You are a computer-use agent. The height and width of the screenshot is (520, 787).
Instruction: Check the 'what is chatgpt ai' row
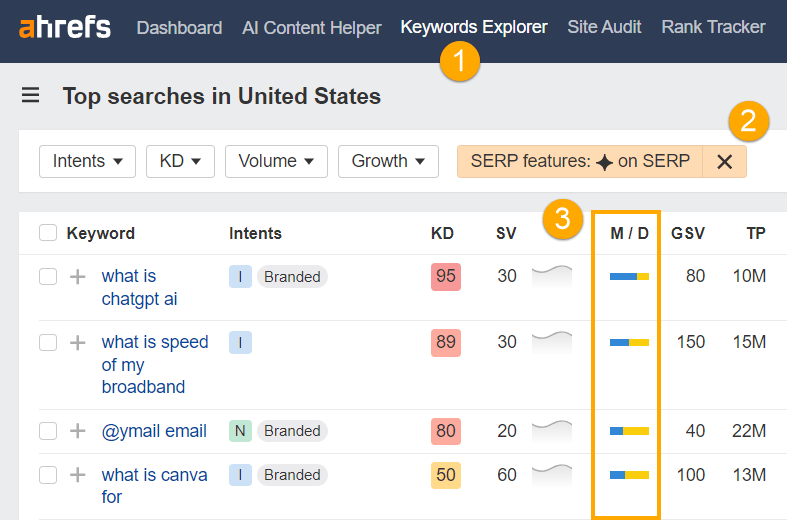pyautogui.click(x=48, y=277)
